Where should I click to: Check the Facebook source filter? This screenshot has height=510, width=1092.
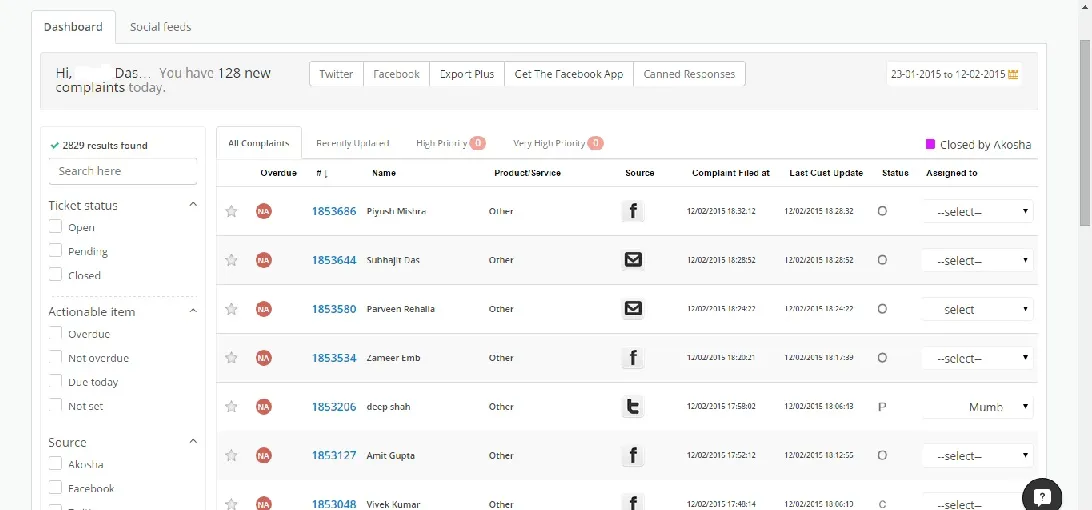56,488
